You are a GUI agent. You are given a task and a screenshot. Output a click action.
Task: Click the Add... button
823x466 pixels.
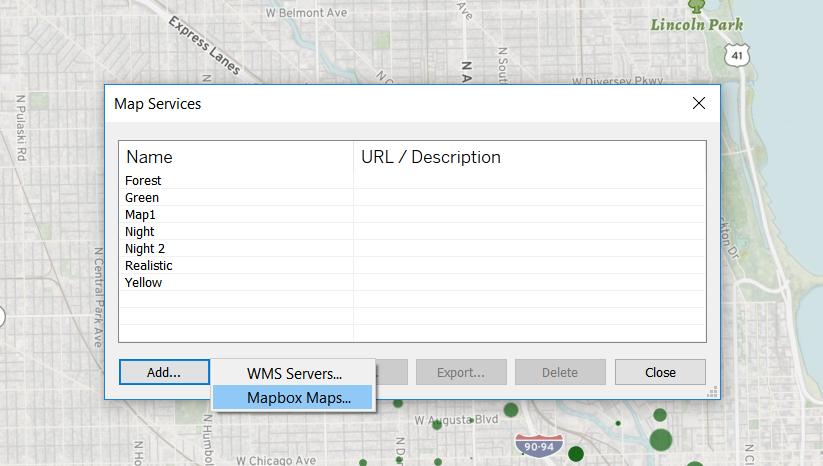(164, 372)
